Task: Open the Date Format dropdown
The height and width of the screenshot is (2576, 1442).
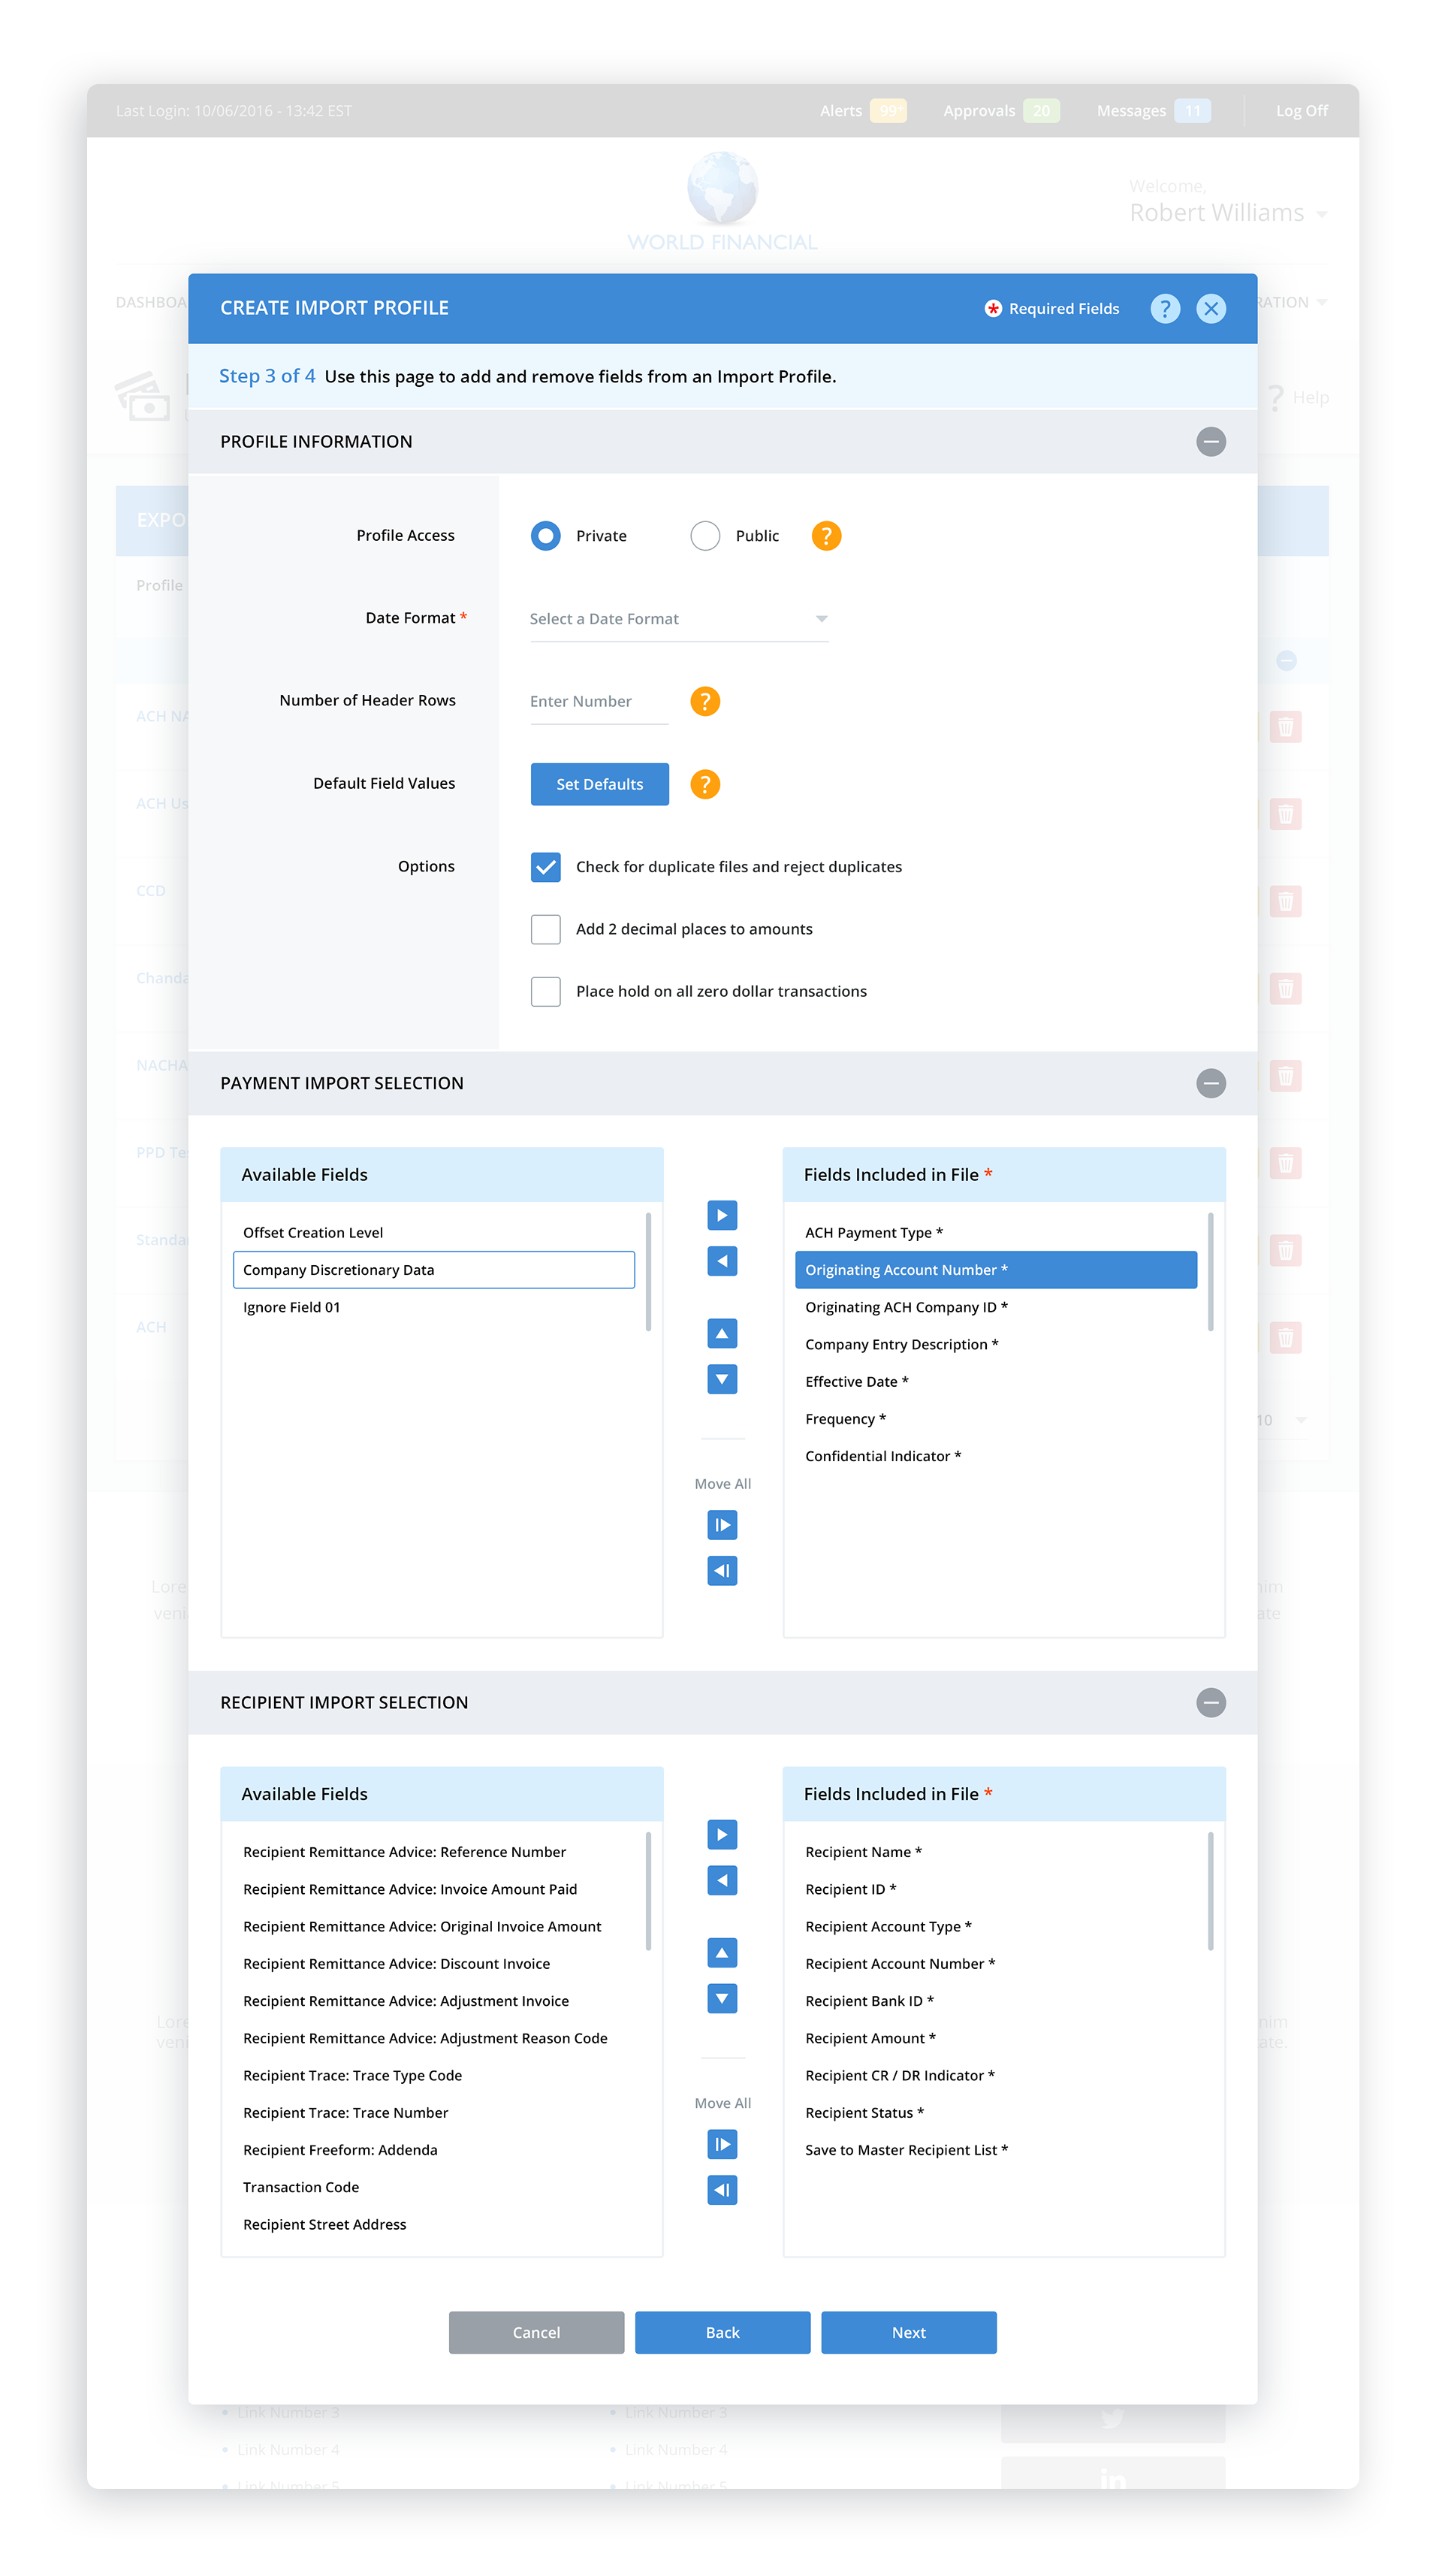Action: click(x=678, y=619)
